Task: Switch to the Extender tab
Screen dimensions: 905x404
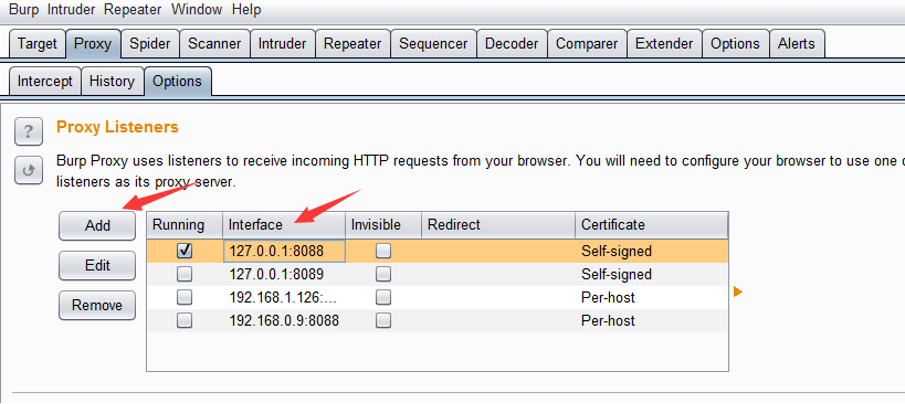Action: tap(664, 44)
